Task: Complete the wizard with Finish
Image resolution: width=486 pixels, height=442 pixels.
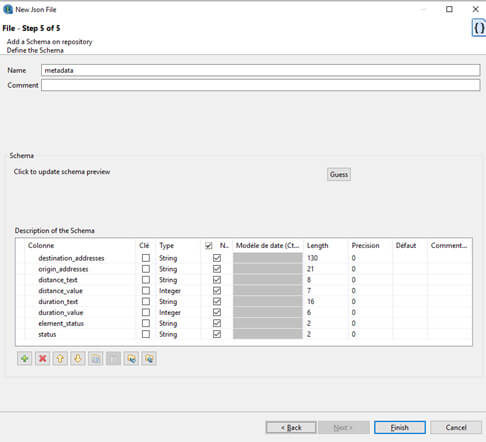Action: 400,427
